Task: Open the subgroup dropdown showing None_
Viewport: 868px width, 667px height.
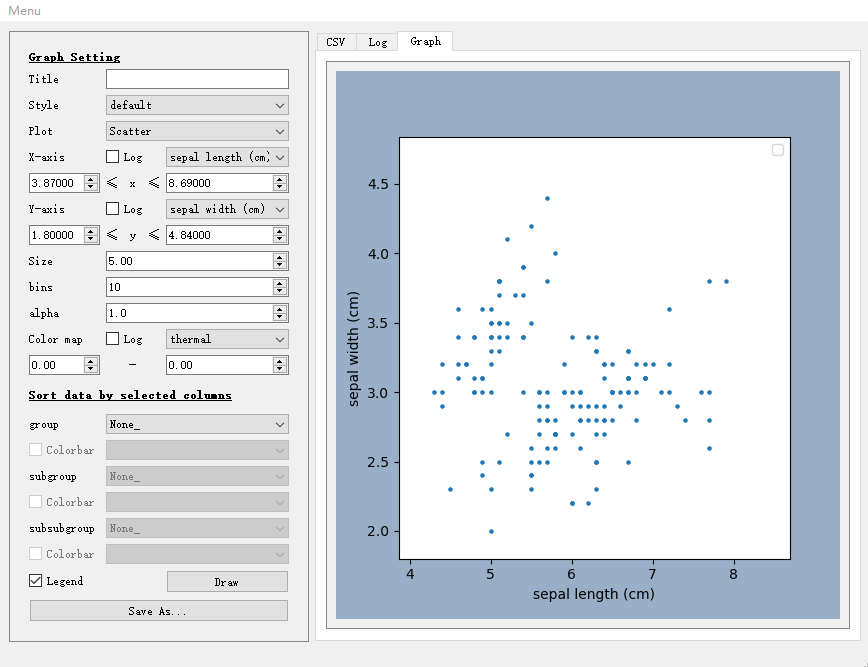Action: [197, 477]
